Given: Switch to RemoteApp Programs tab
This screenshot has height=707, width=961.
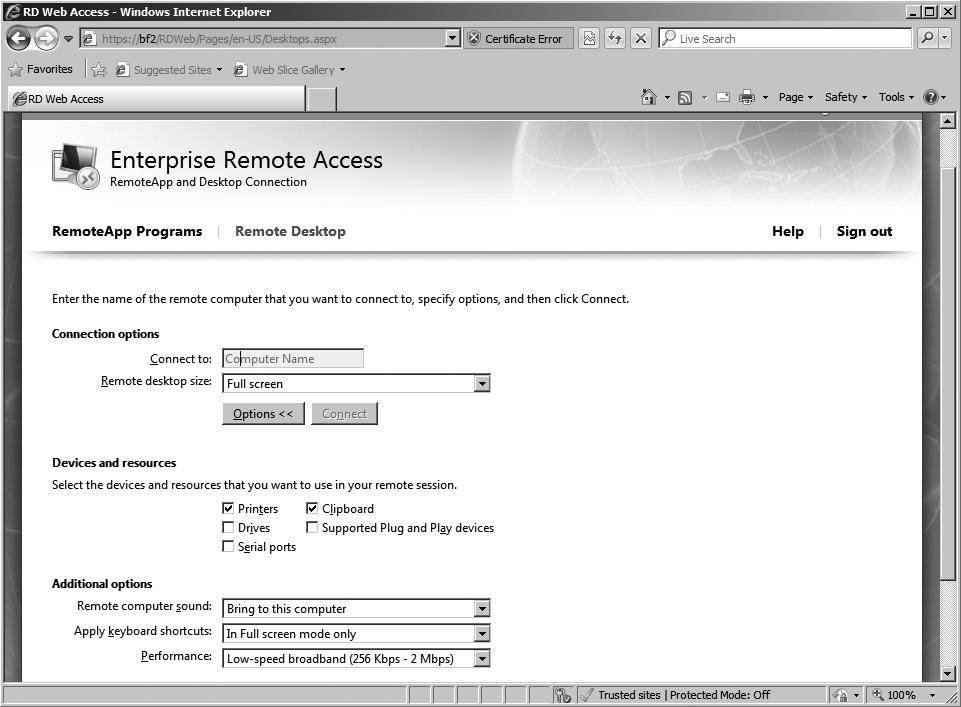Looking at the screenshot, I should (127, 232).
